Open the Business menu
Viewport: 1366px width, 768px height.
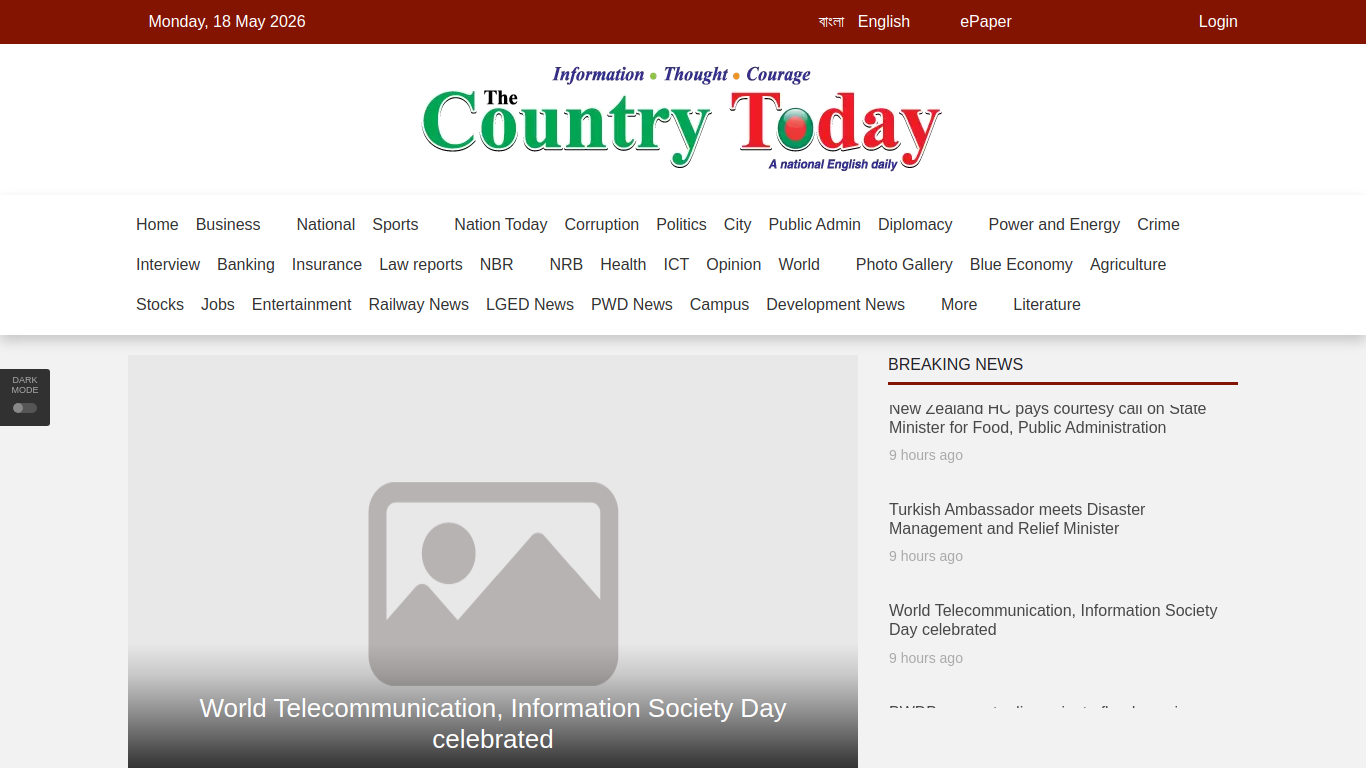click(228, 225)
